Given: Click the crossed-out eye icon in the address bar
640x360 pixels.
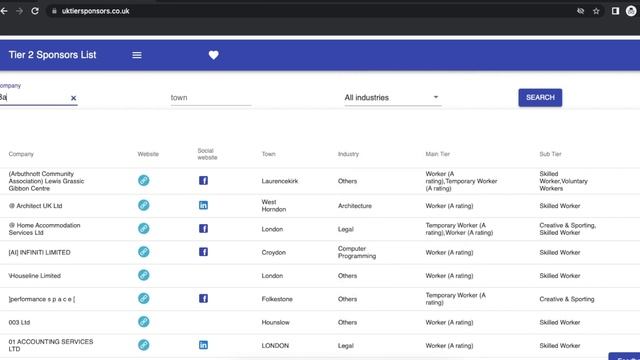Looking at the screenshot, I should pyautogui.click(x=580, y=11).
